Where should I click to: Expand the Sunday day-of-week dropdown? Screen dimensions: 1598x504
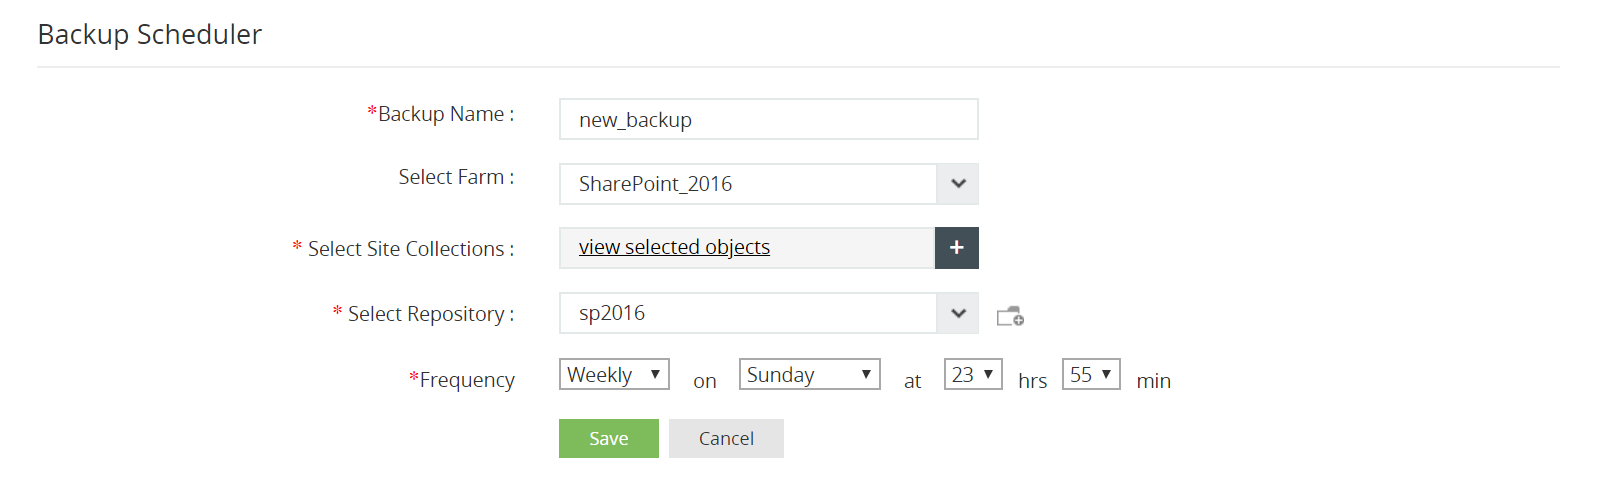pyautogui.click(x=809, y=375)
